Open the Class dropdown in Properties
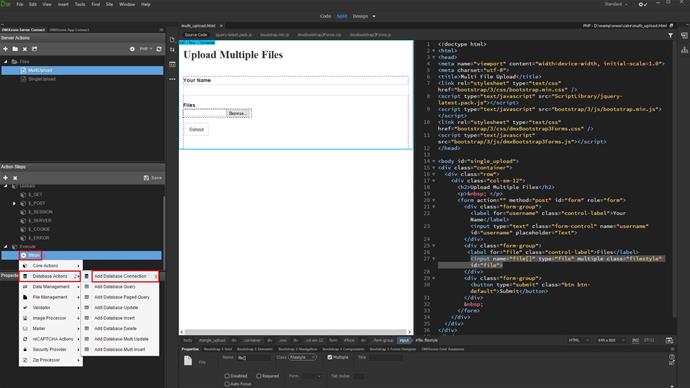Image resolution: width=690 pixels, height=388 pixels. (302, 357)
